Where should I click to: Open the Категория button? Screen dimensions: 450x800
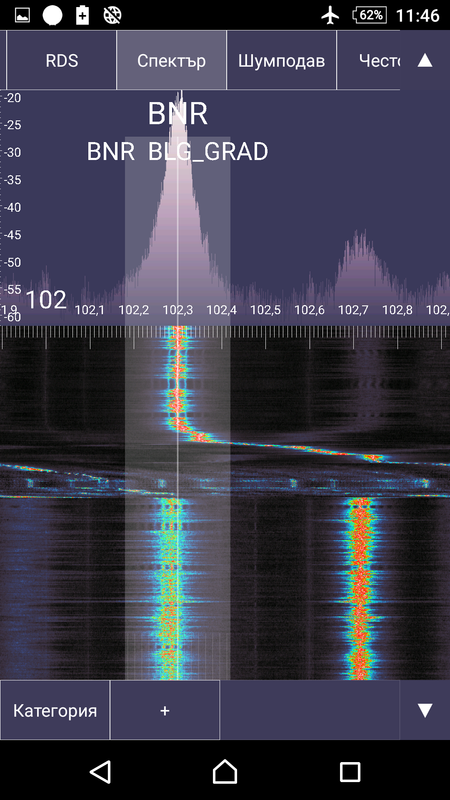pos(55,710)
